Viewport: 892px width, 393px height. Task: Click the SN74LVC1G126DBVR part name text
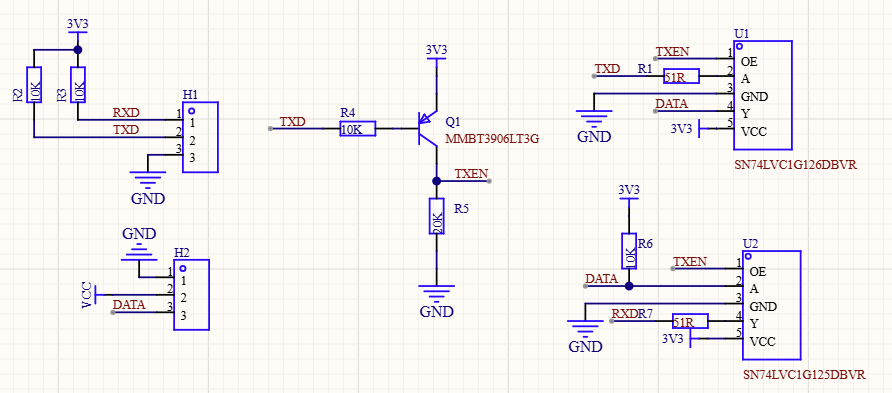pyautogui.click(x=796, y=165)
